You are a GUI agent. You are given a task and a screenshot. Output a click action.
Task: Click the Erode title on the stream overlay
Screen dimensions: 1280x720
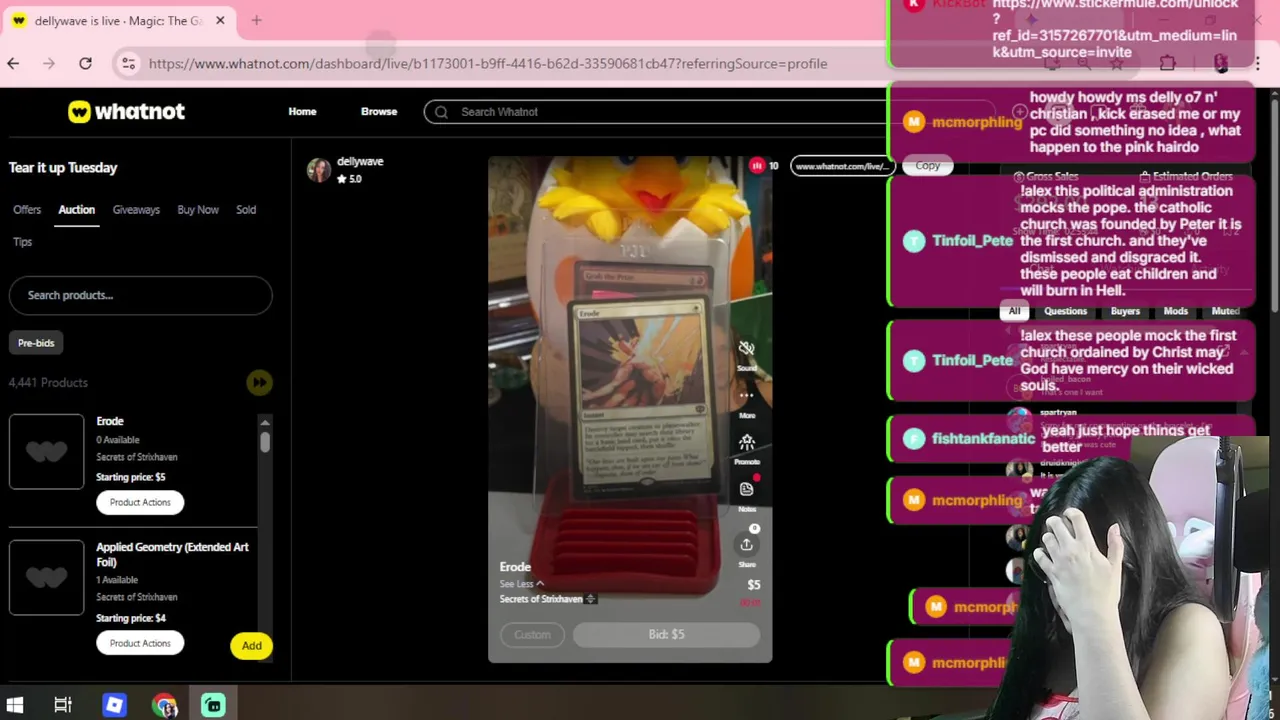click(x=515, y=567)
